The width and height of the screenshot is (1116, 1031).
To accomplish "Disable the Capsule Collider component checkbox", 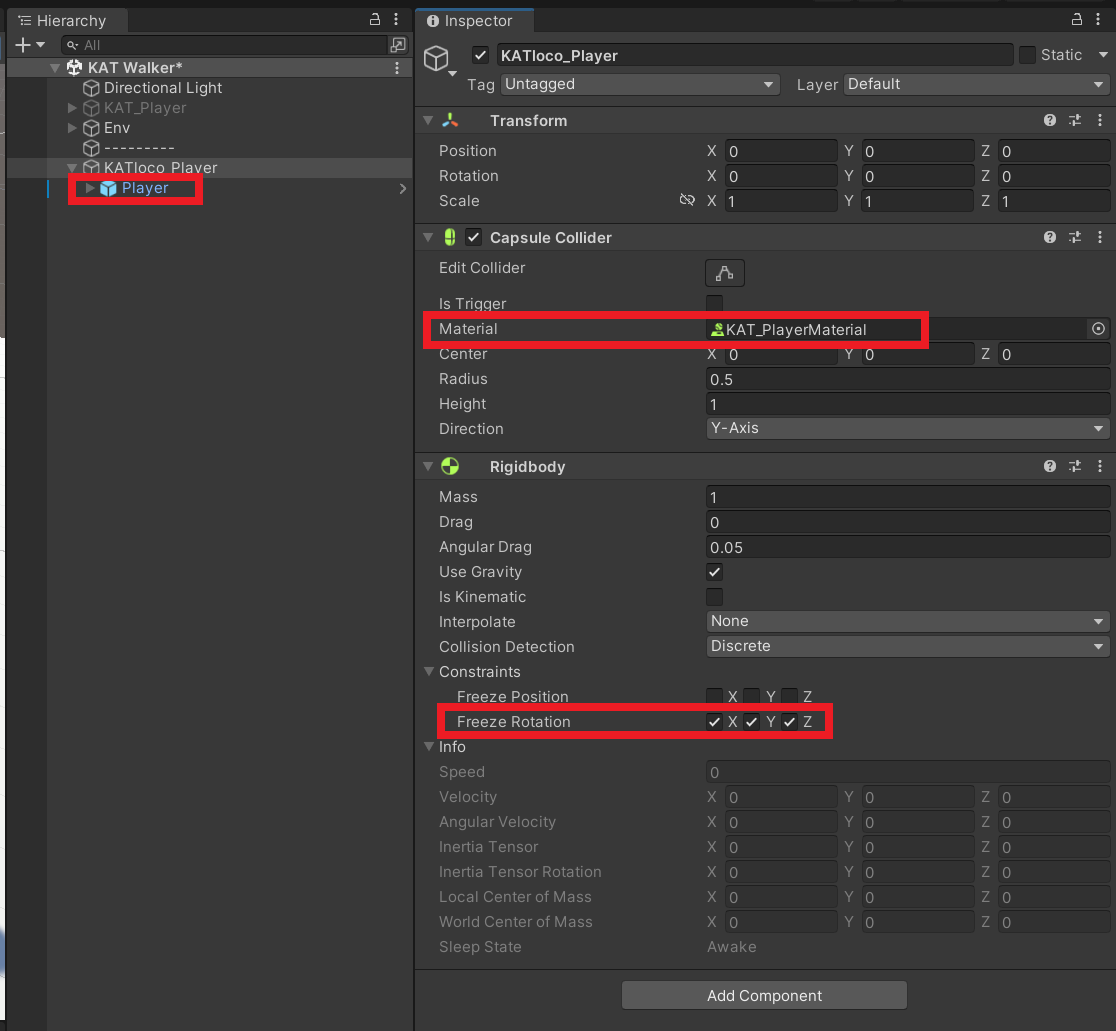I will pyautogui.click(x=473, y=237).
